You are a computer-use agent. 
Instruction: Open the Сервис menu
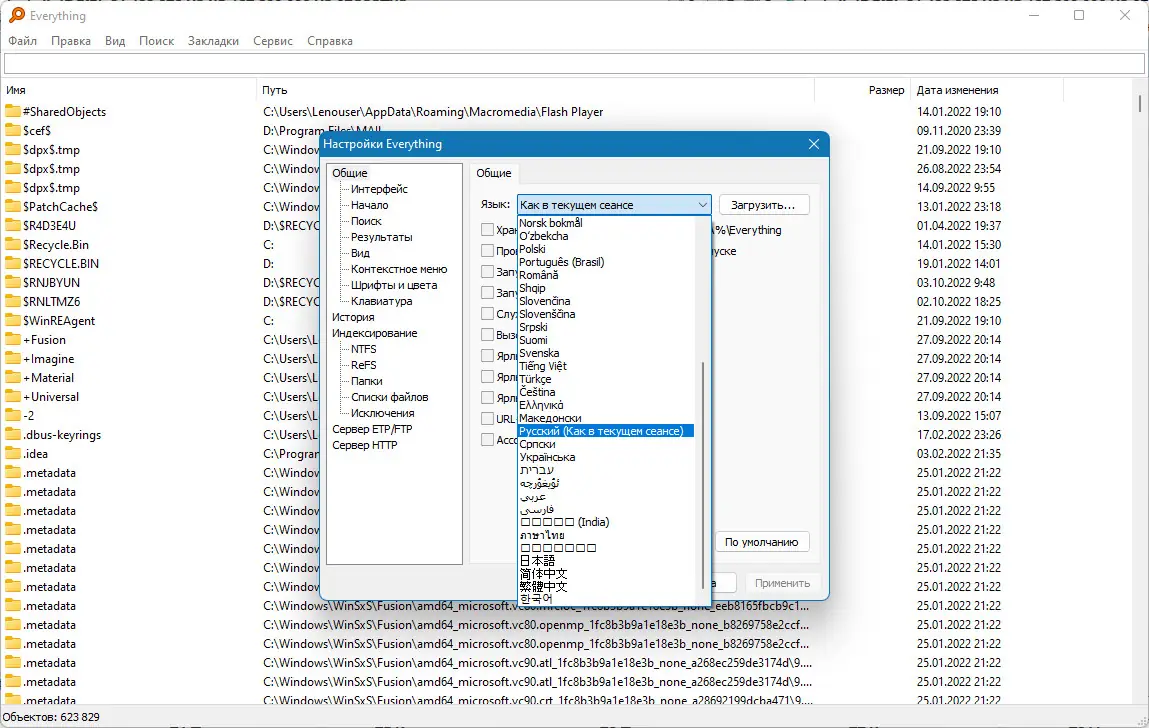pyautogui.click(x=273, y=41)
